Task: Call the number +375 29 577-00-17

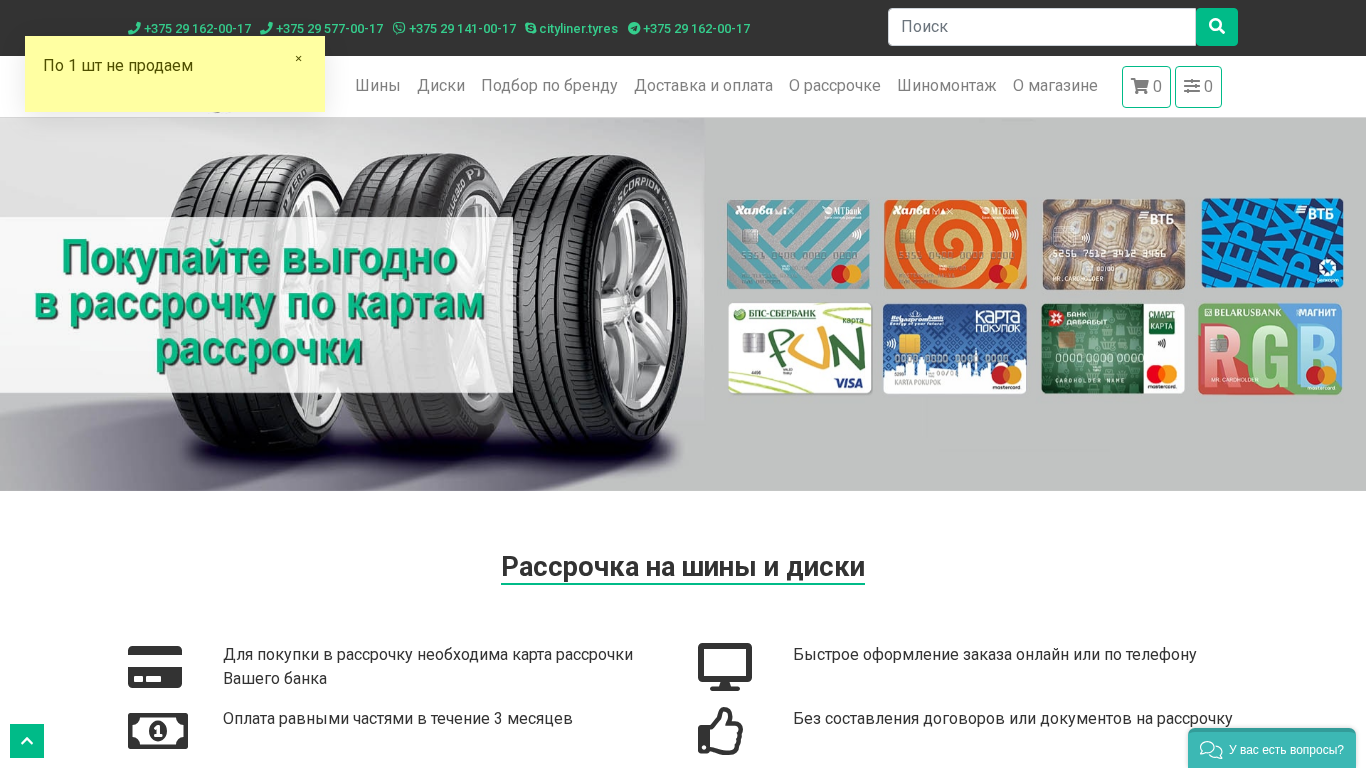Action: point(322,29)
